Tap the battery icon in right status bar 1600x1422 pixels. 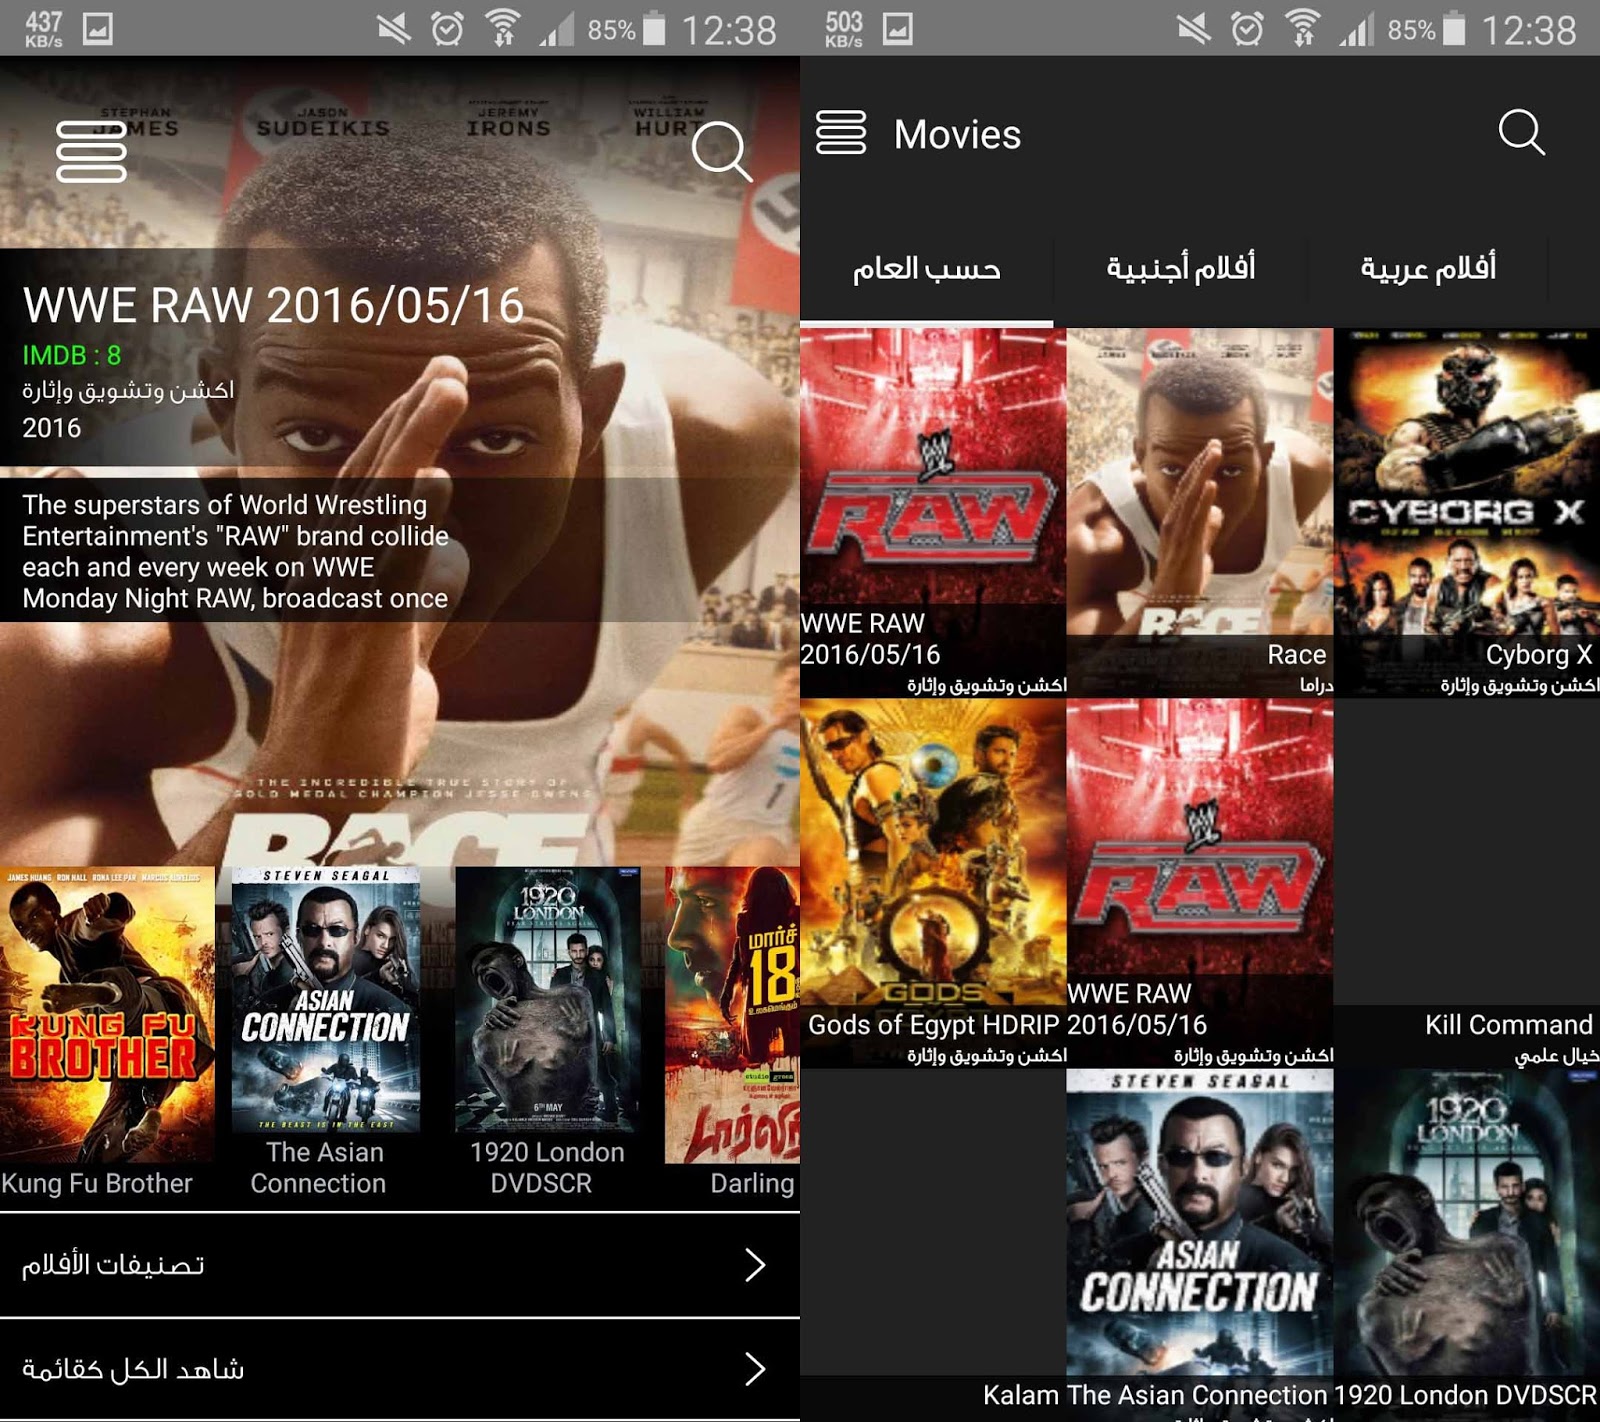tap(1454, 29)
